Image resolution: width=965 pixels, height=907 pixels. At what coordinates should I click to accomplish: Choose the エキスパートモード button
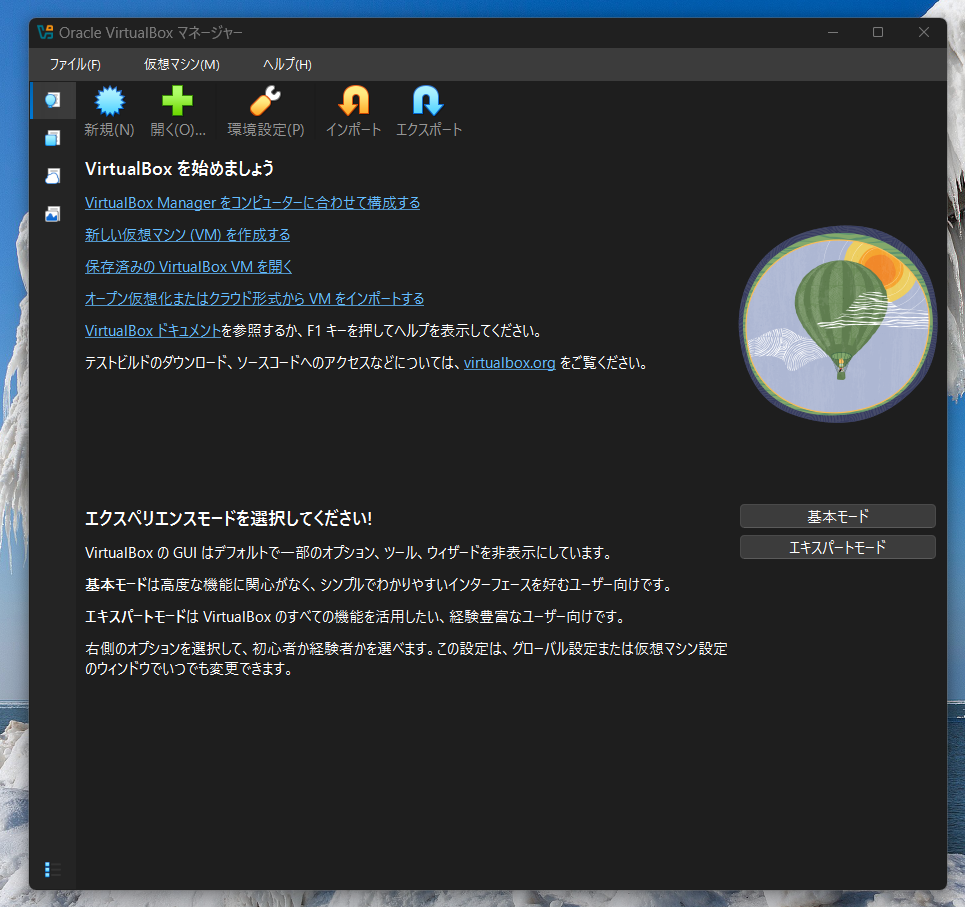837,547
